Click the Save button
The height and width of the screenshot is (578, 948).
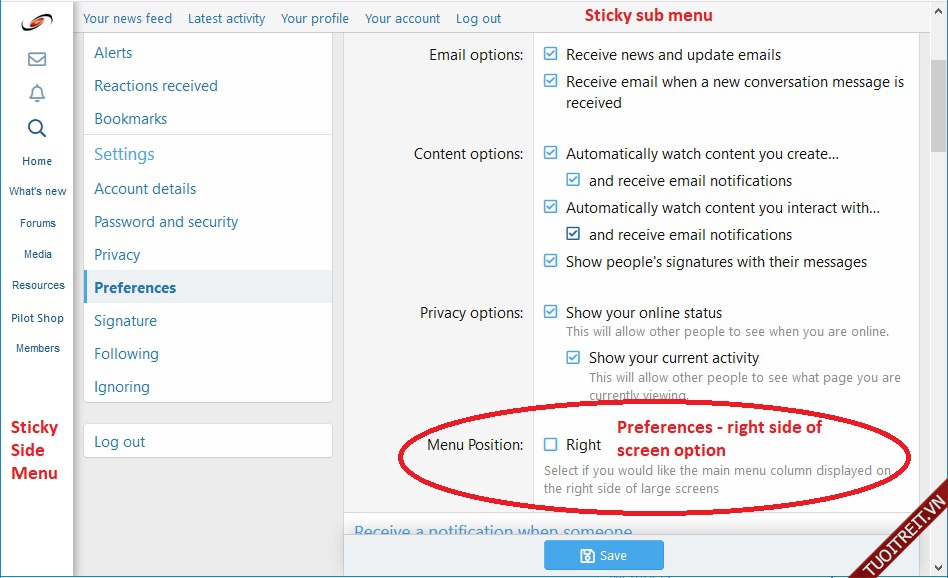pos(603,555)
